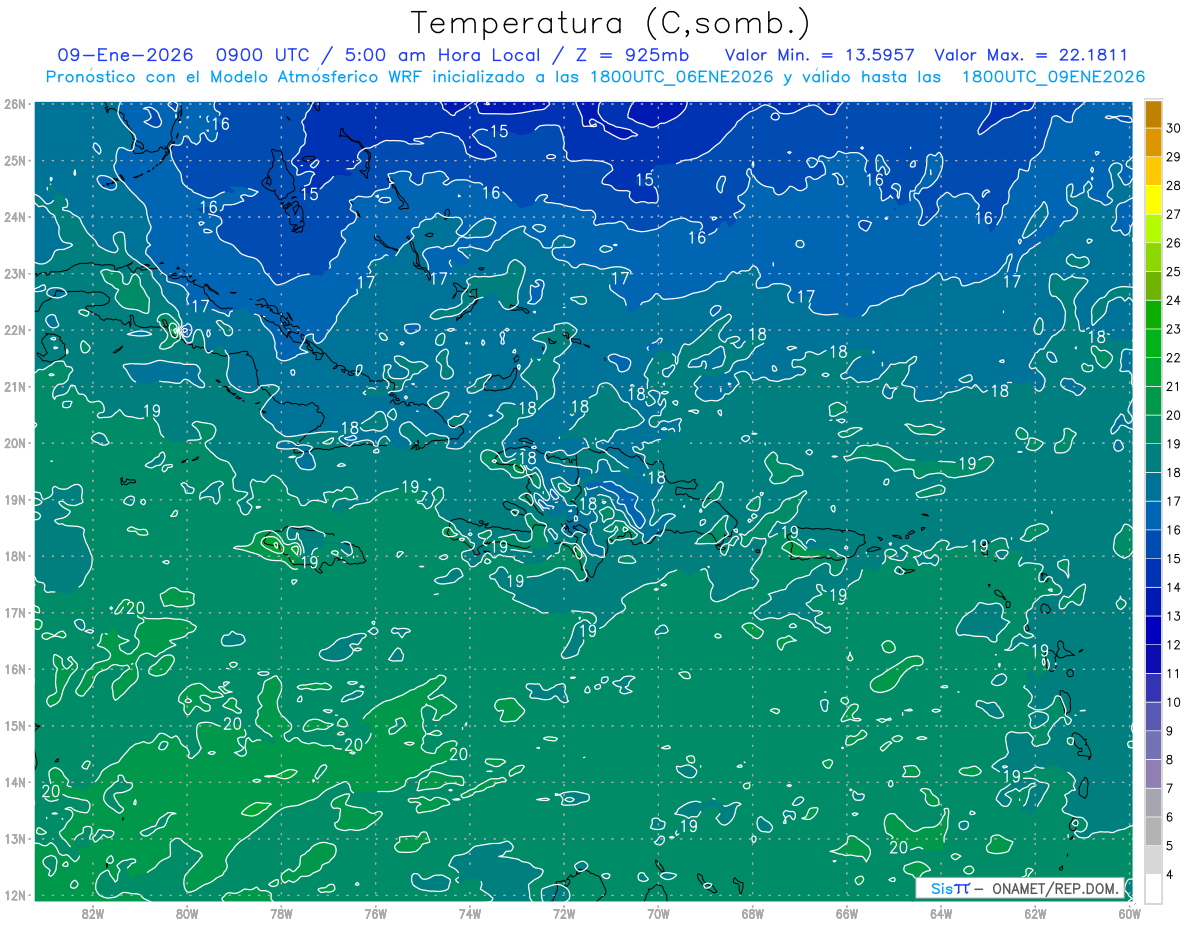Click longitude axis label '70W'

pos(658,914)
